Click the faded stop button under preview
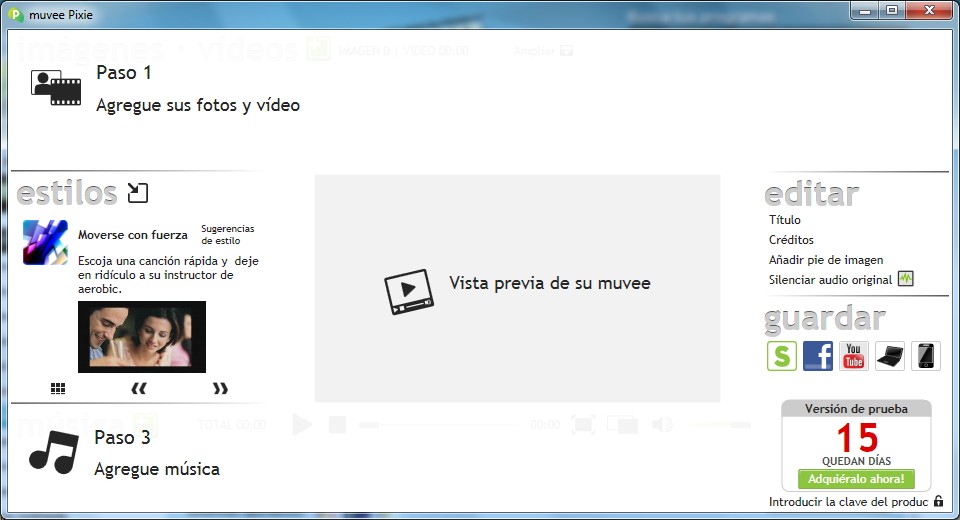 click(337, 424)
